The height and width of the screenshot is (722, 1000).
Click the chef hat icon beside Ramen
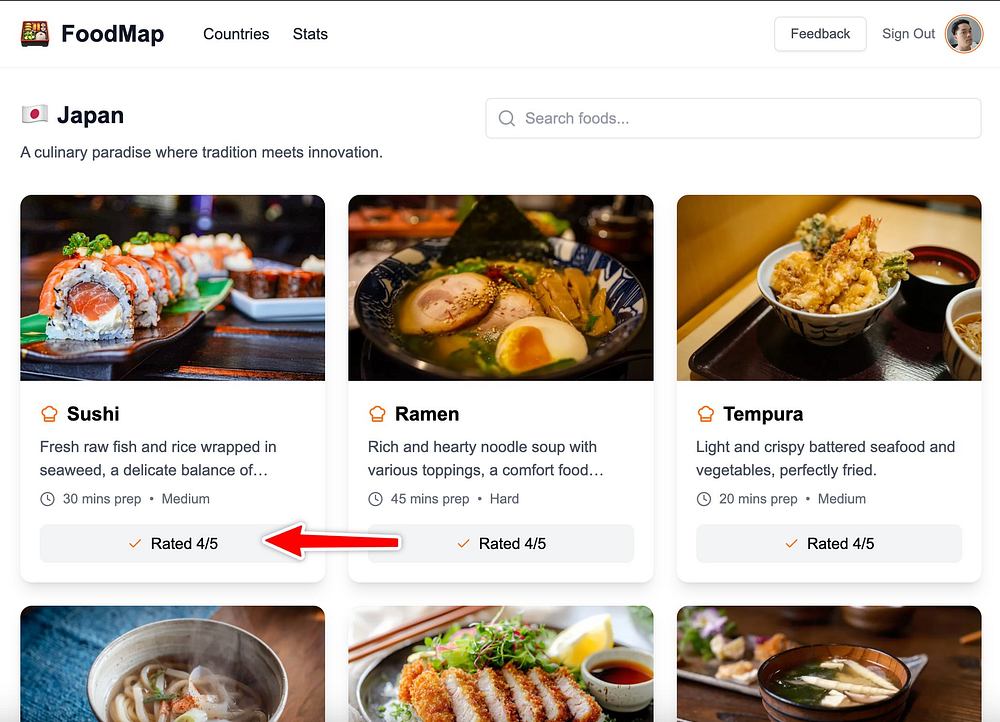(377, 414)
